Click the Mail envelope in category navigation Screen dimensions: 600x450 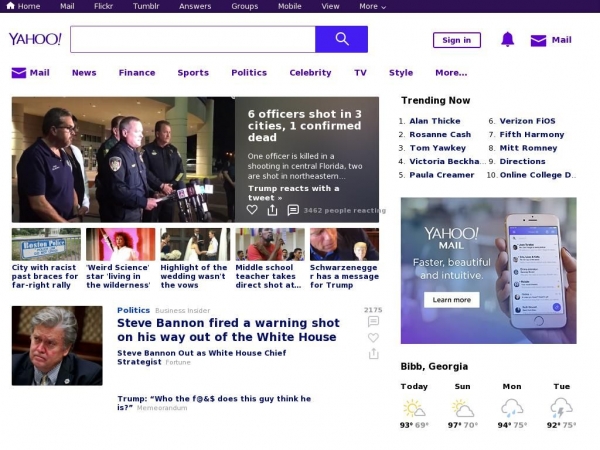click(x=19, y=73)
